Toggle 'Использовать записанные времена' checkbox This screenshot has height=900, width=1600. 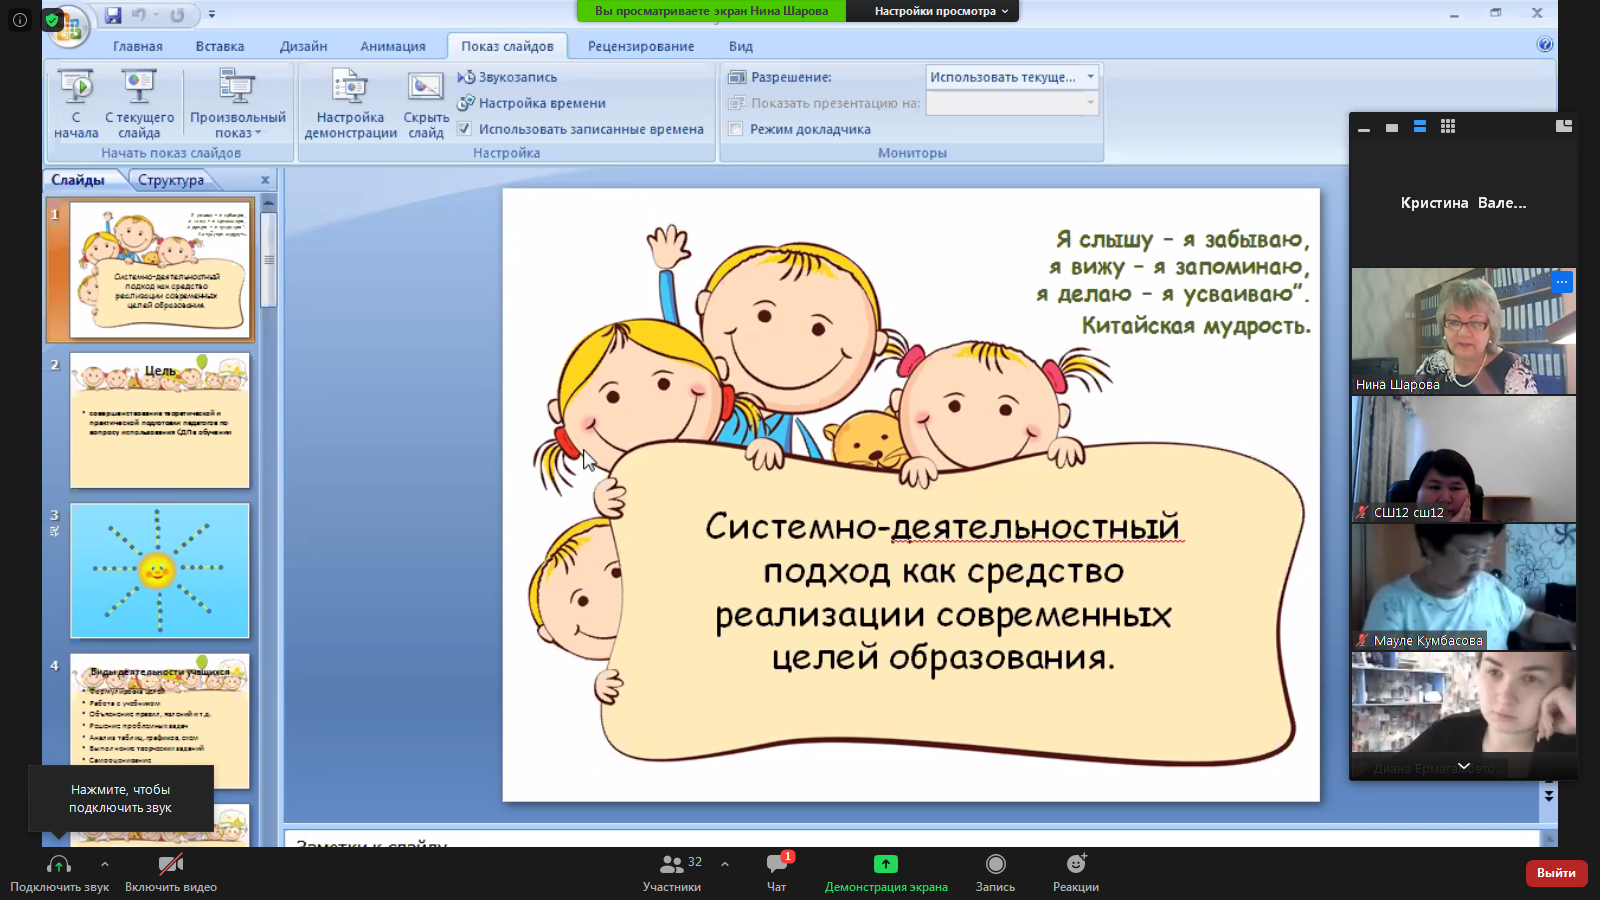tap(465, 129)
